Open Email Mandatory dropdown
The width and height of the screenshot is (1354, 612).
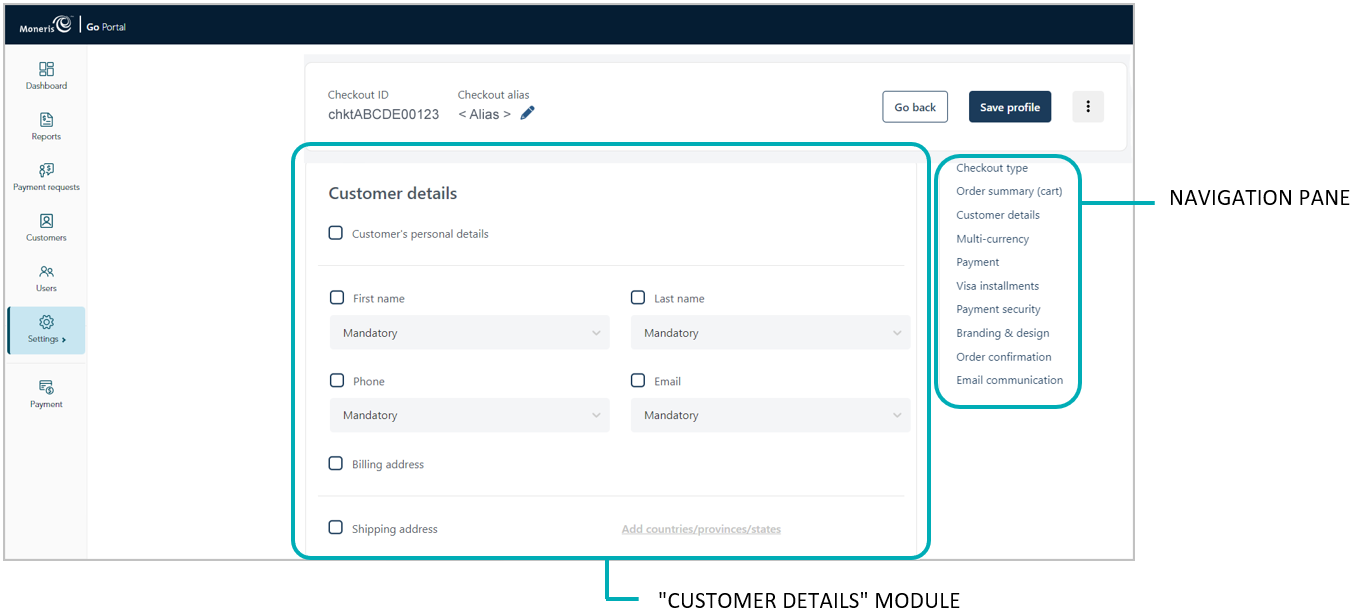770,415
